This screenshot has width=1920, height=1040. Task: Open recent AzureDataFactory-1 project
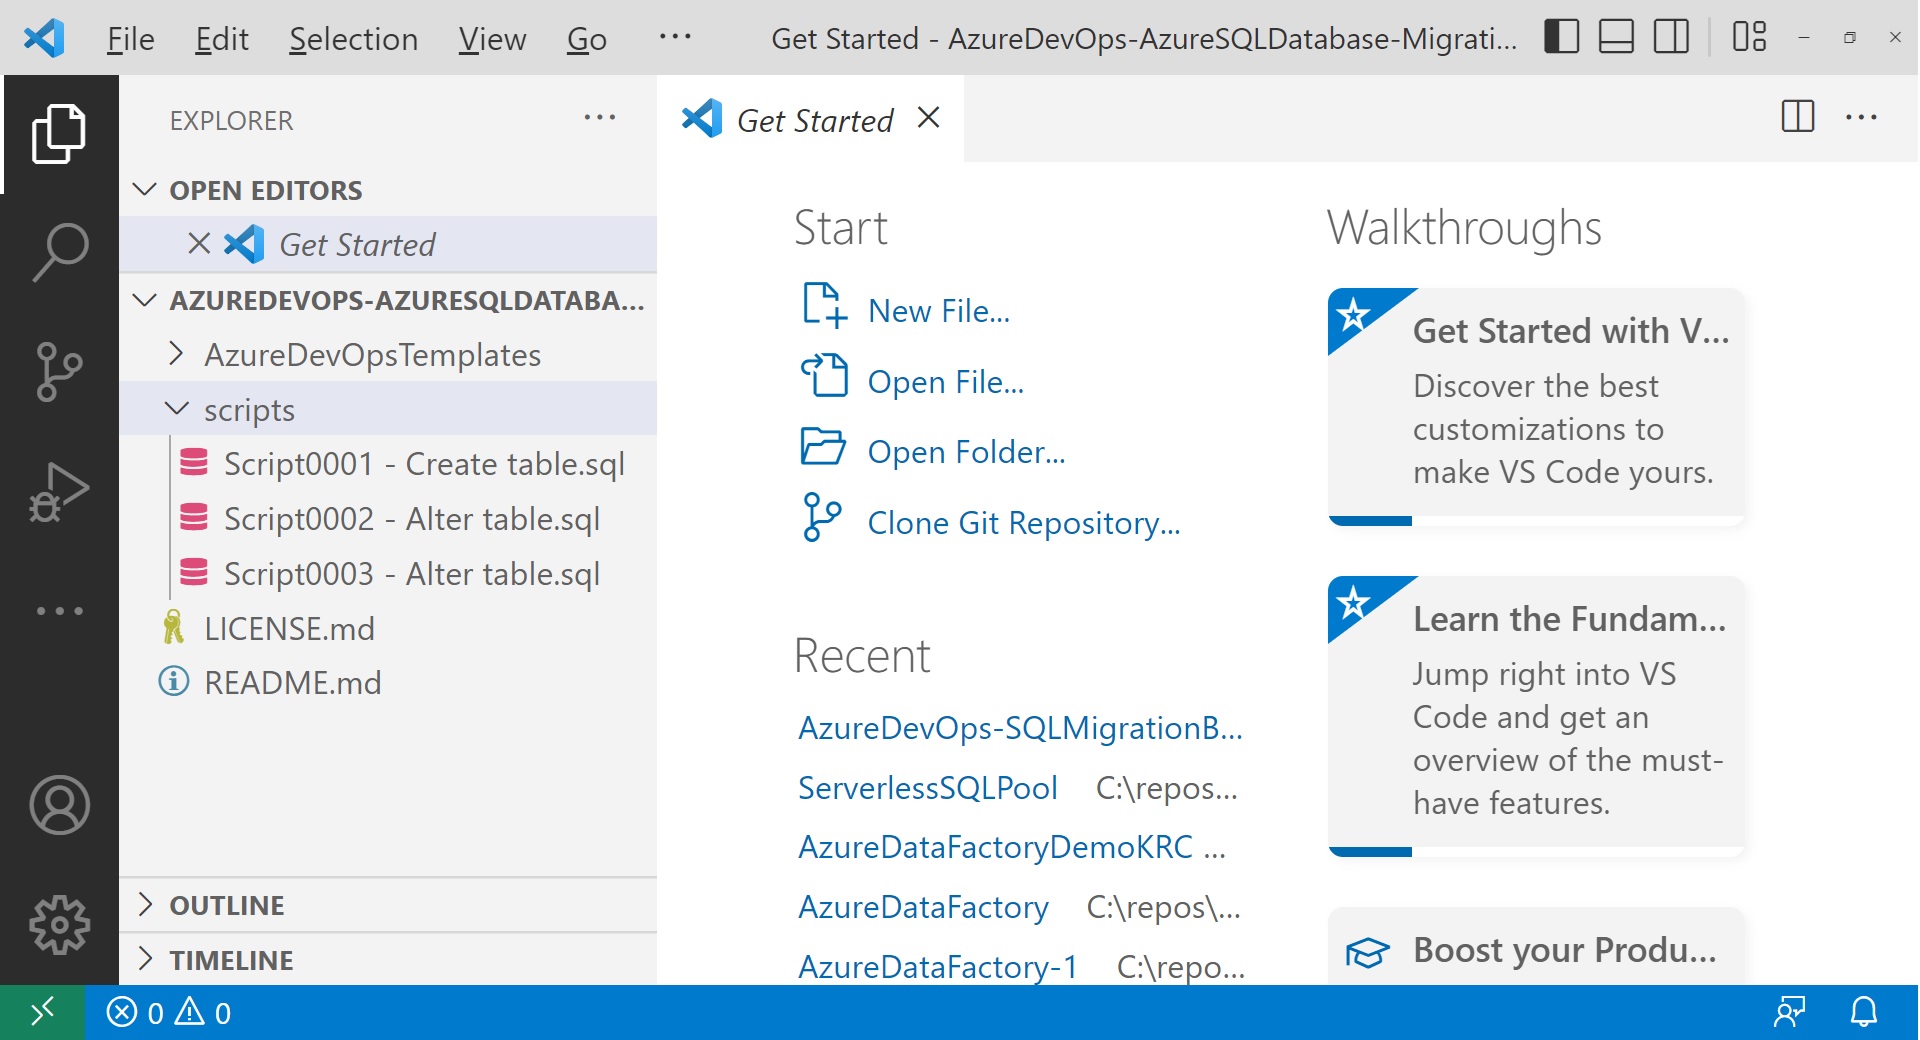coord(937,967)
